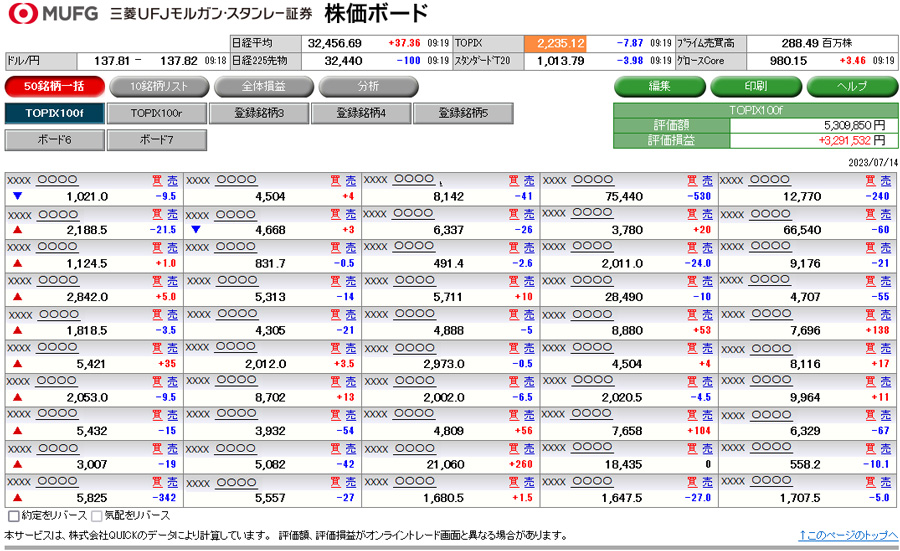This screenshot has height=551, width=900.
Task: Select the ボード7 tab
Action: click(156, 140)
